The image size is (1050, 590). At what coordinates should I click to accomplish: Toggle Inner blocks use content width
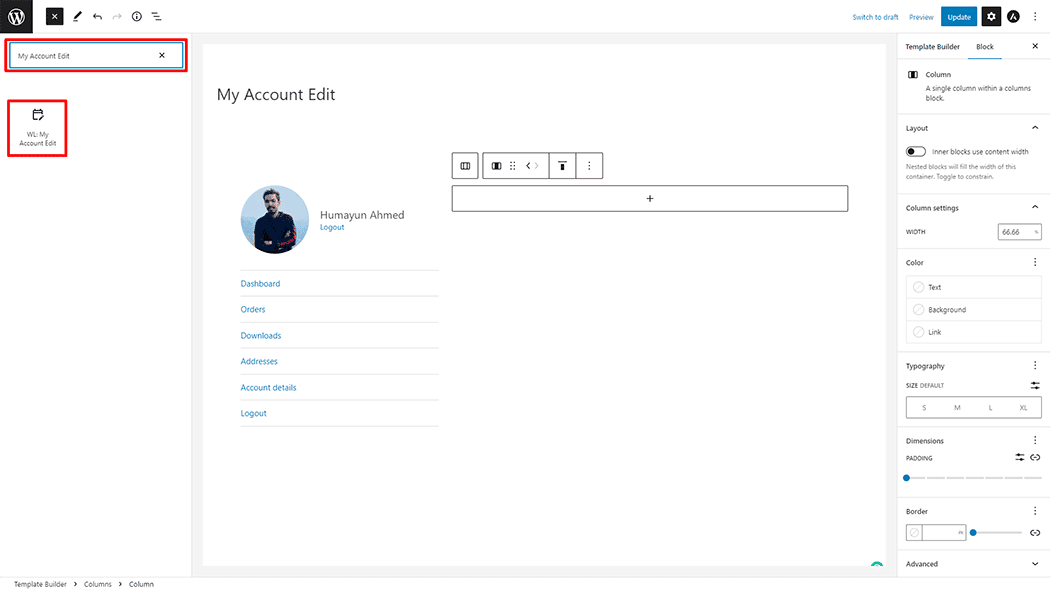pos(915,152)
